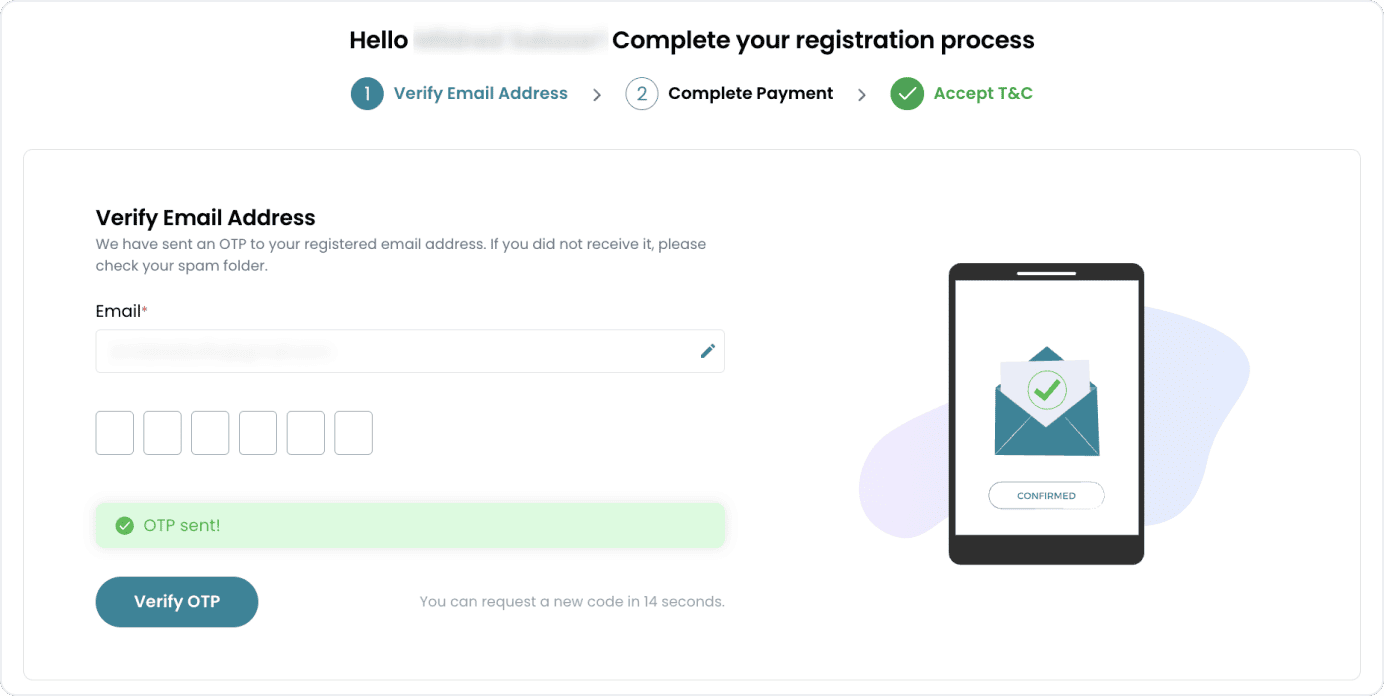The width and height of the screenshot is (1384, 696).
Task: Focus the second OTP digit box
Action: click(163, 433)
